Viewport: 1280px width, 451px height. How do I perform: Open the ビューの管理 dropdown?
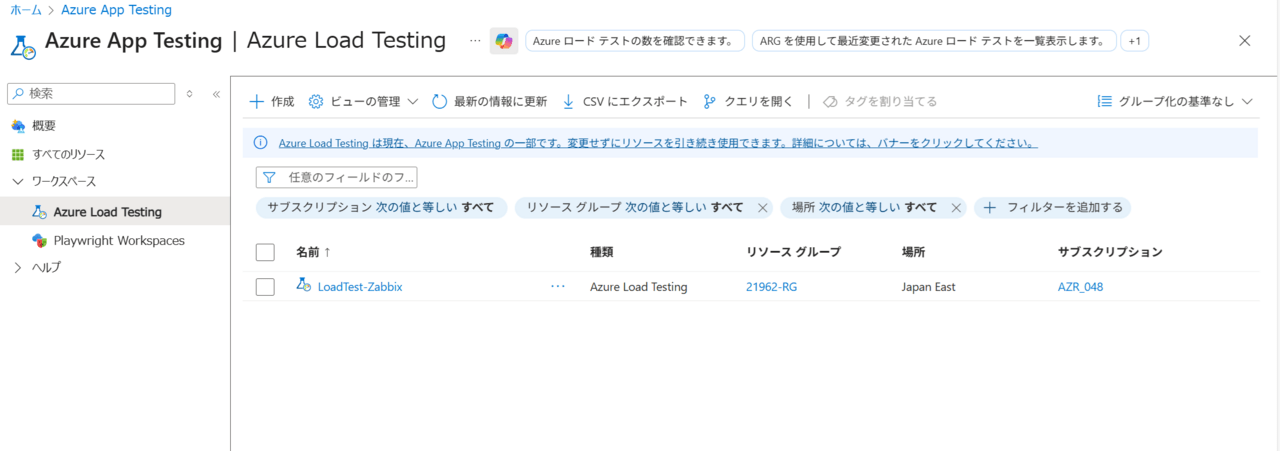coord(363,101)
